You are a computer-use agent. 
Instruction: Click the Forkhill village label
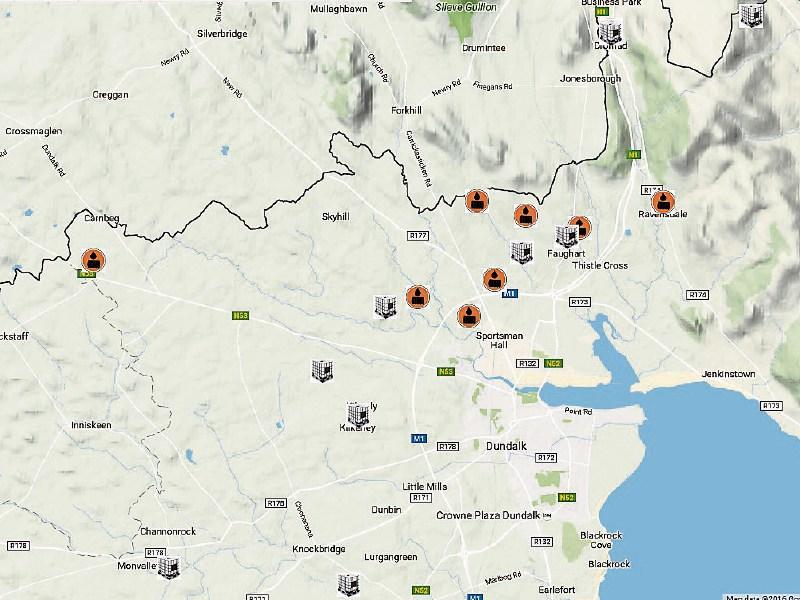pyautogui.click(x=407, y=110)
